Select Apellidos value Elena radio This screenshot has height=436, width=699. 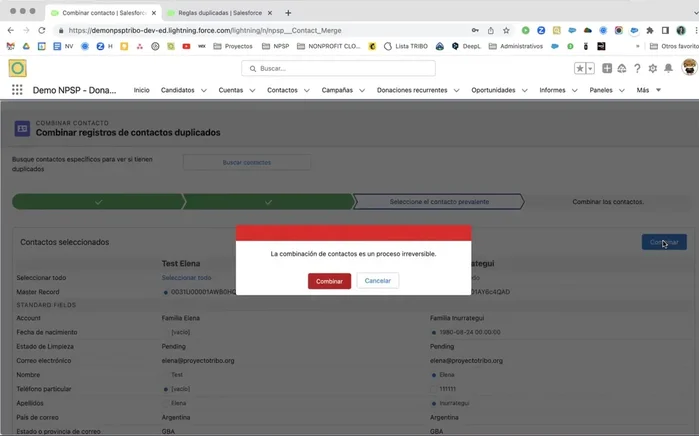166,403
